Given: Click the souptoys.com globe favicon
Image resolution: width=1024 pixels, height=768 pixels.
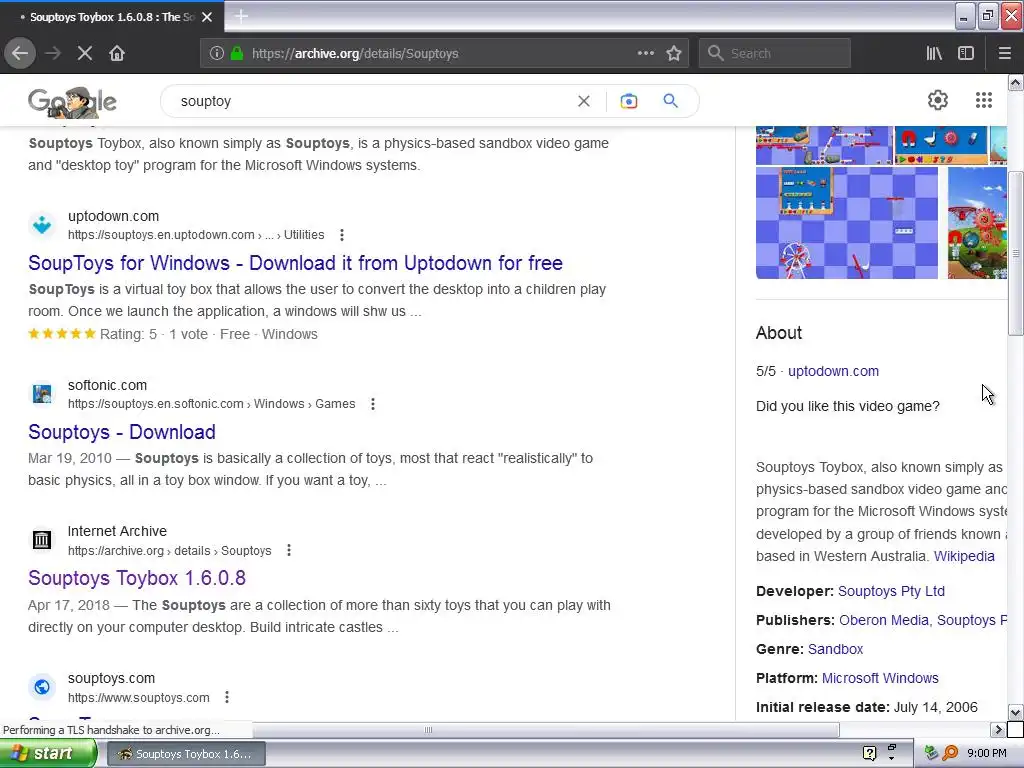Looking at the screenshot, I should (42, 687).
